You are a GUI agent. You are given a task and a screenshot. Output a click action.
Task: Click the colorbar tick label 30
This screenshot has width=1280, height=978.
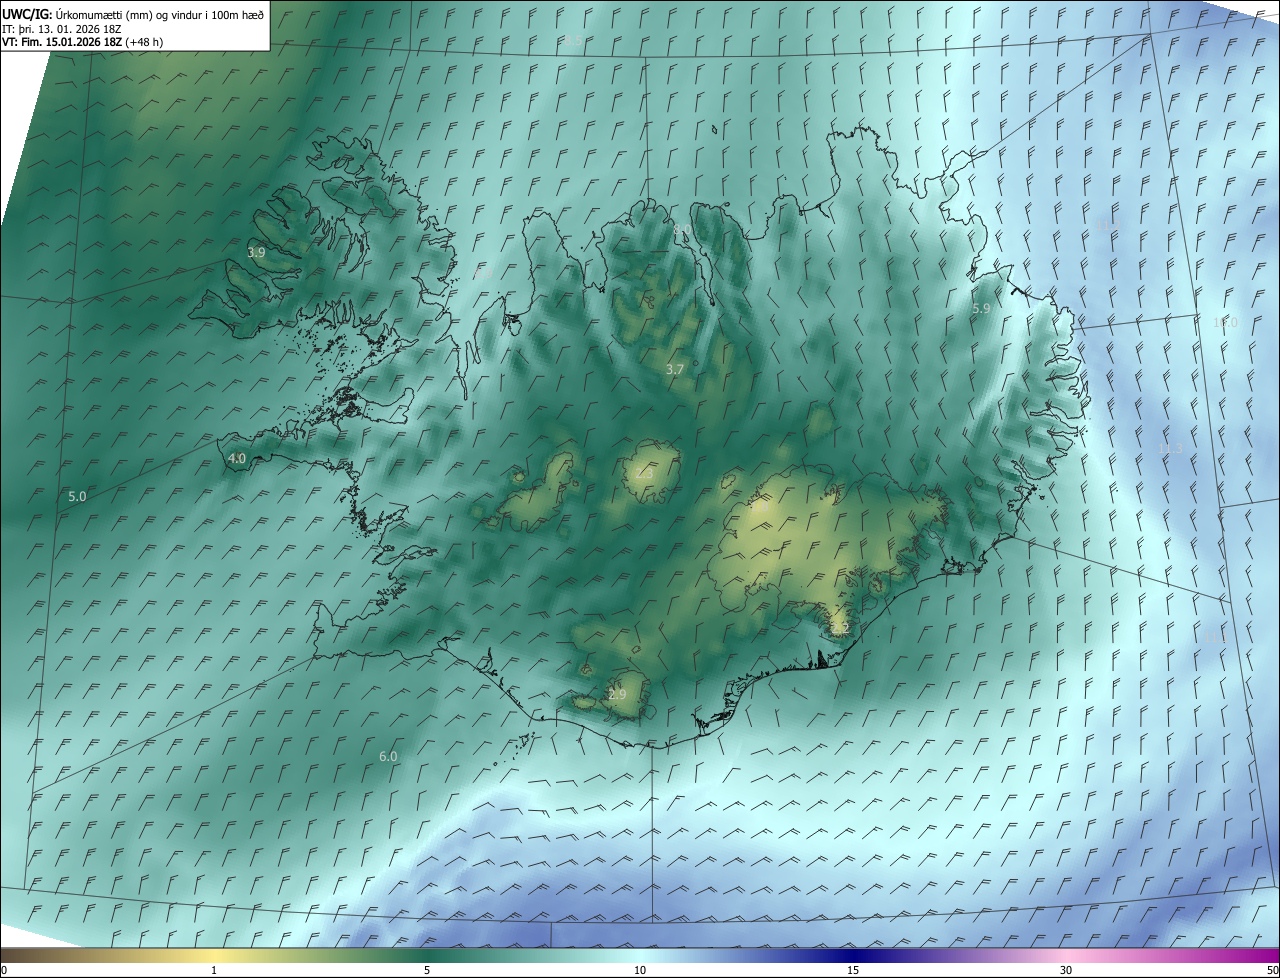[x=1066, y=970]
